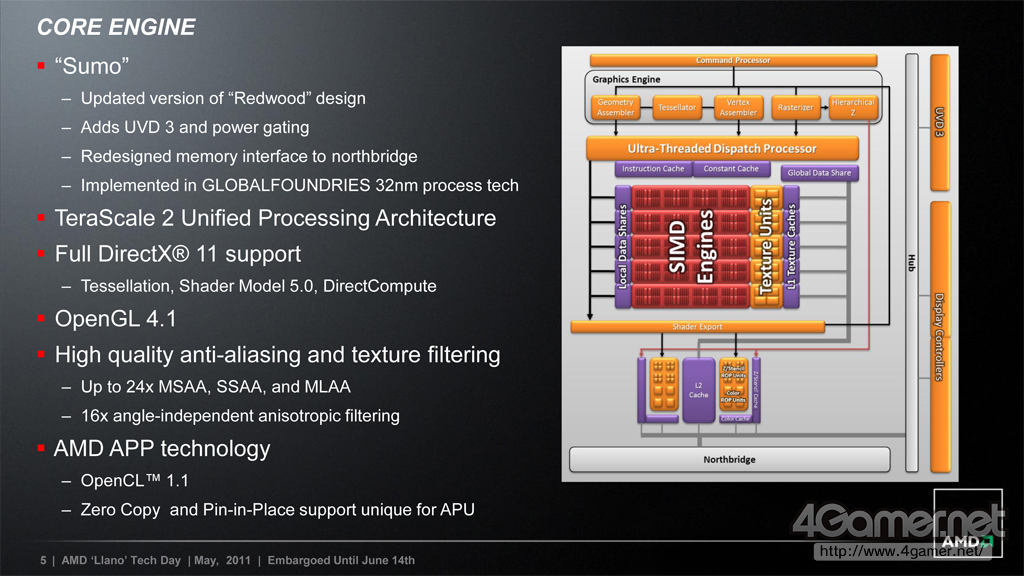Click Tessellation, Shader Model 5.0 line
This screenshot has height=576, width=1024.
coord(259,286)
